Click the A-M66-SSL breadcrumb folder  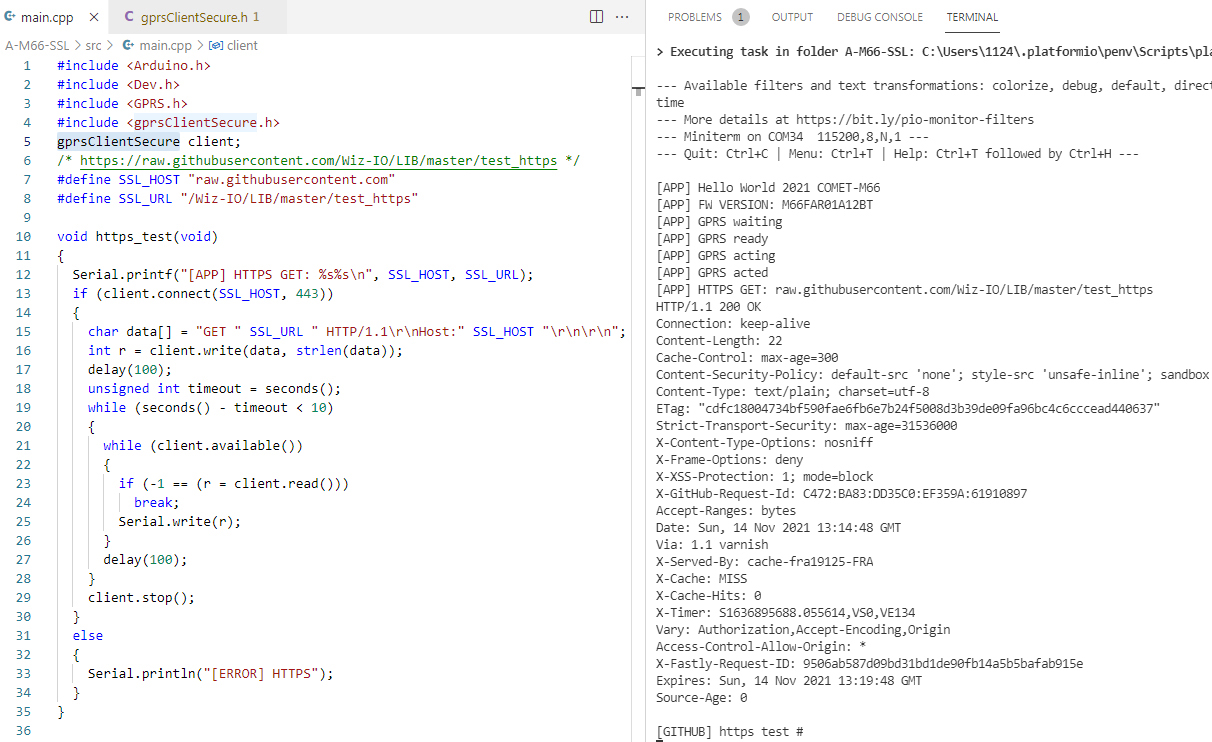click(x=36, y=45)
